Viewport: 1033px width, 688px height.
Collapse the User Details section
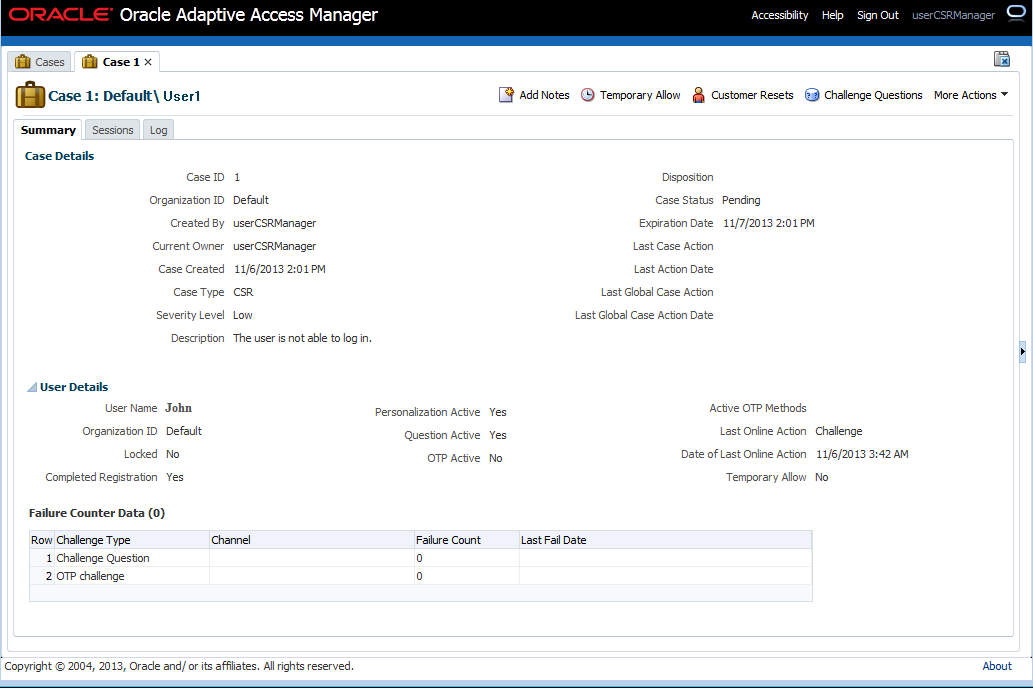click(x=32, y=387)
